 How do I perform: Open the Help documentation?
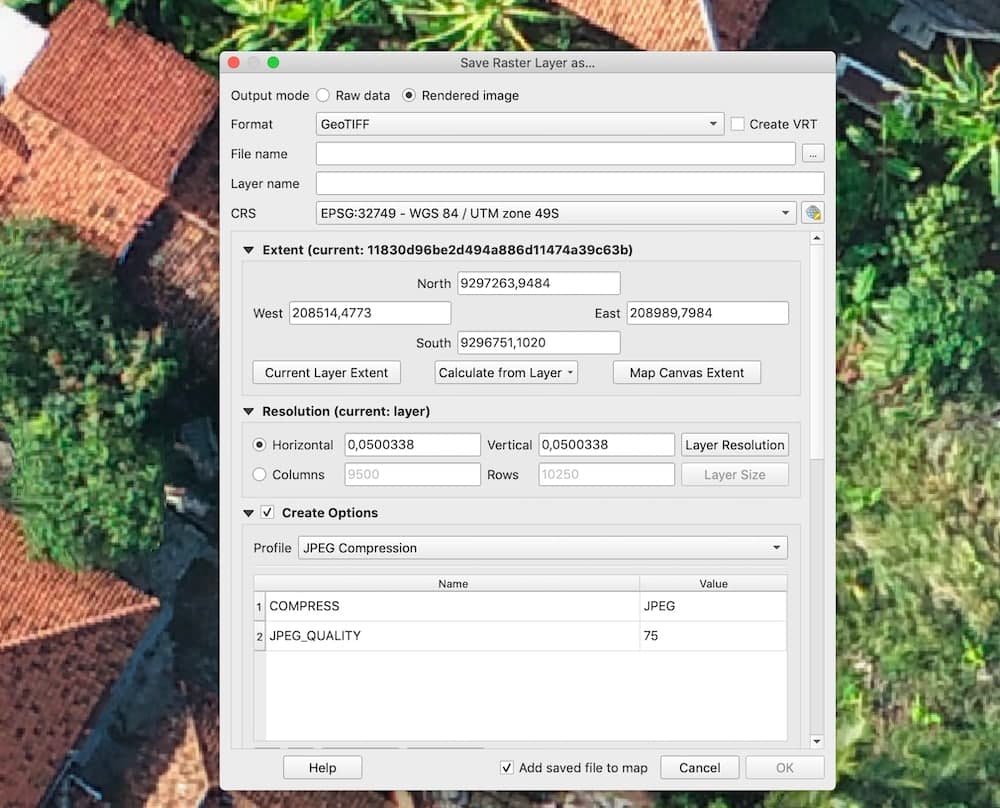coord(322,767)
